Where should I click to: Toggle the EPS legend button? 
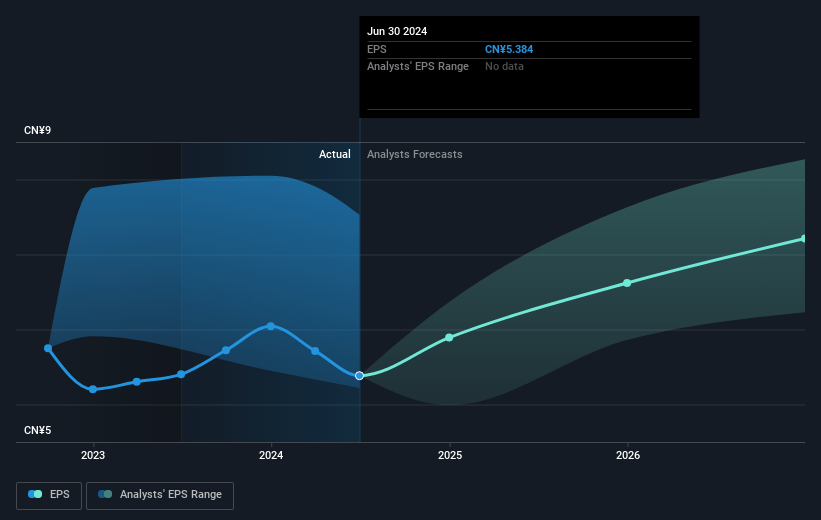coord(49,495)
